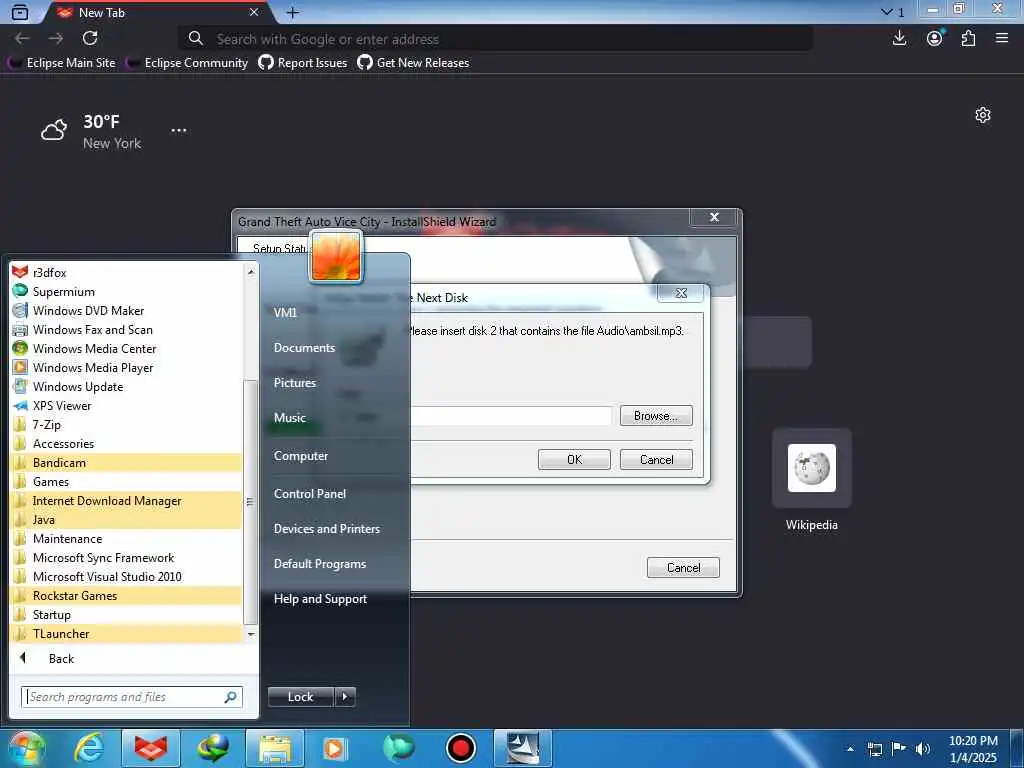
Task: Open new tab page settings gear
Action: coord(983,116)
